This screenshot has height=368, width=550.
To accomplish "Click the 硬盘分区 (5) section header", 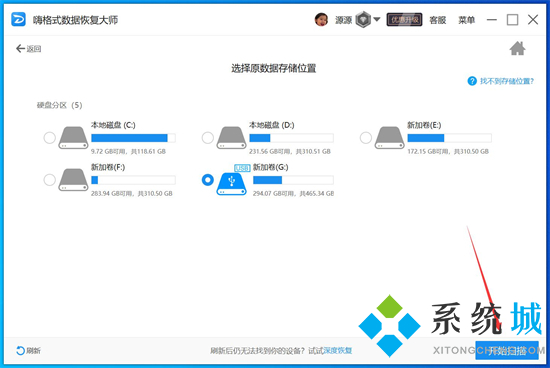I will point(59,105).
